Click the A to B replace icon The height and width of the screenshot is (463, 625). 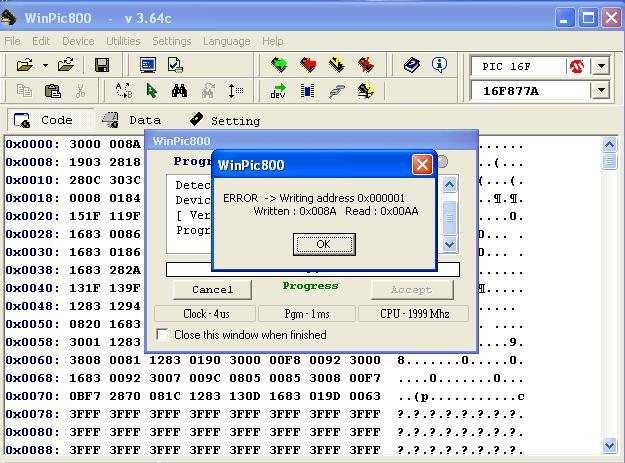[x=124, y=90]
